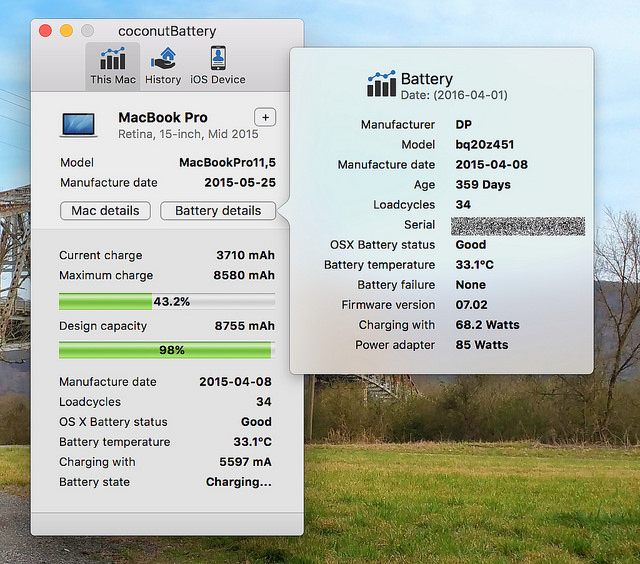Select the MacBookPro11,5 model value
This screenshot has width=640, height=564.
[227, 162]
